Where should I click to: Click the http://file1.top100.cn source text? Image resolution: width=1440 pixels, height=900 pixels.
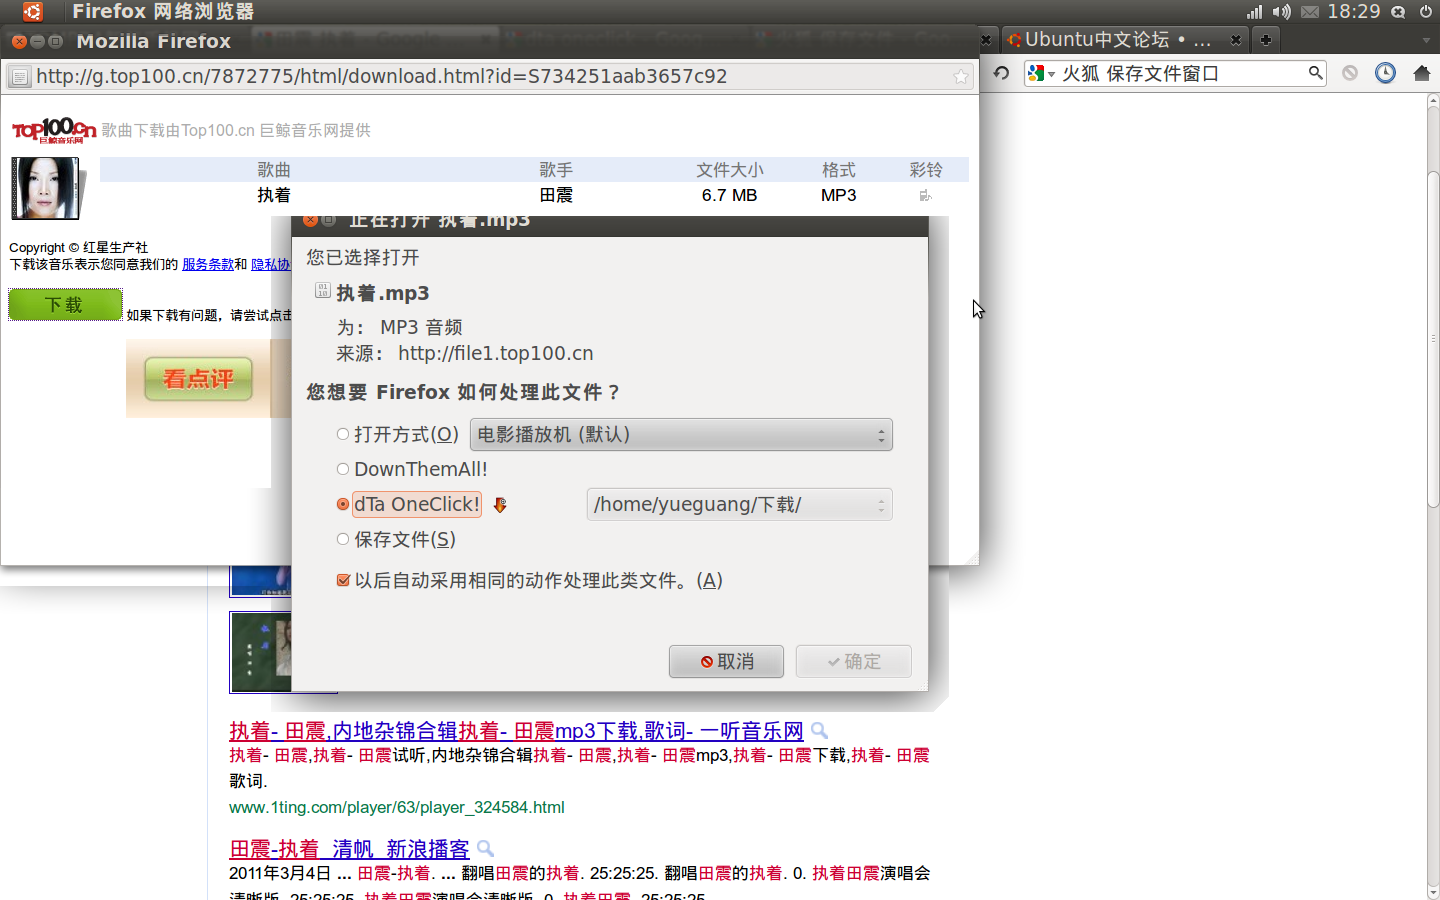click(496, 353)
